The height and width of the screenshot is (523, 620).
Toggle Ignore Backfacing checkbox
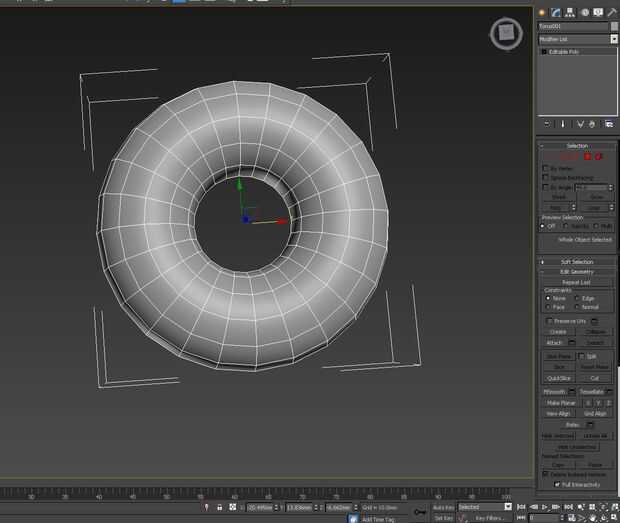pyautogui.click(x=545, y=177)
